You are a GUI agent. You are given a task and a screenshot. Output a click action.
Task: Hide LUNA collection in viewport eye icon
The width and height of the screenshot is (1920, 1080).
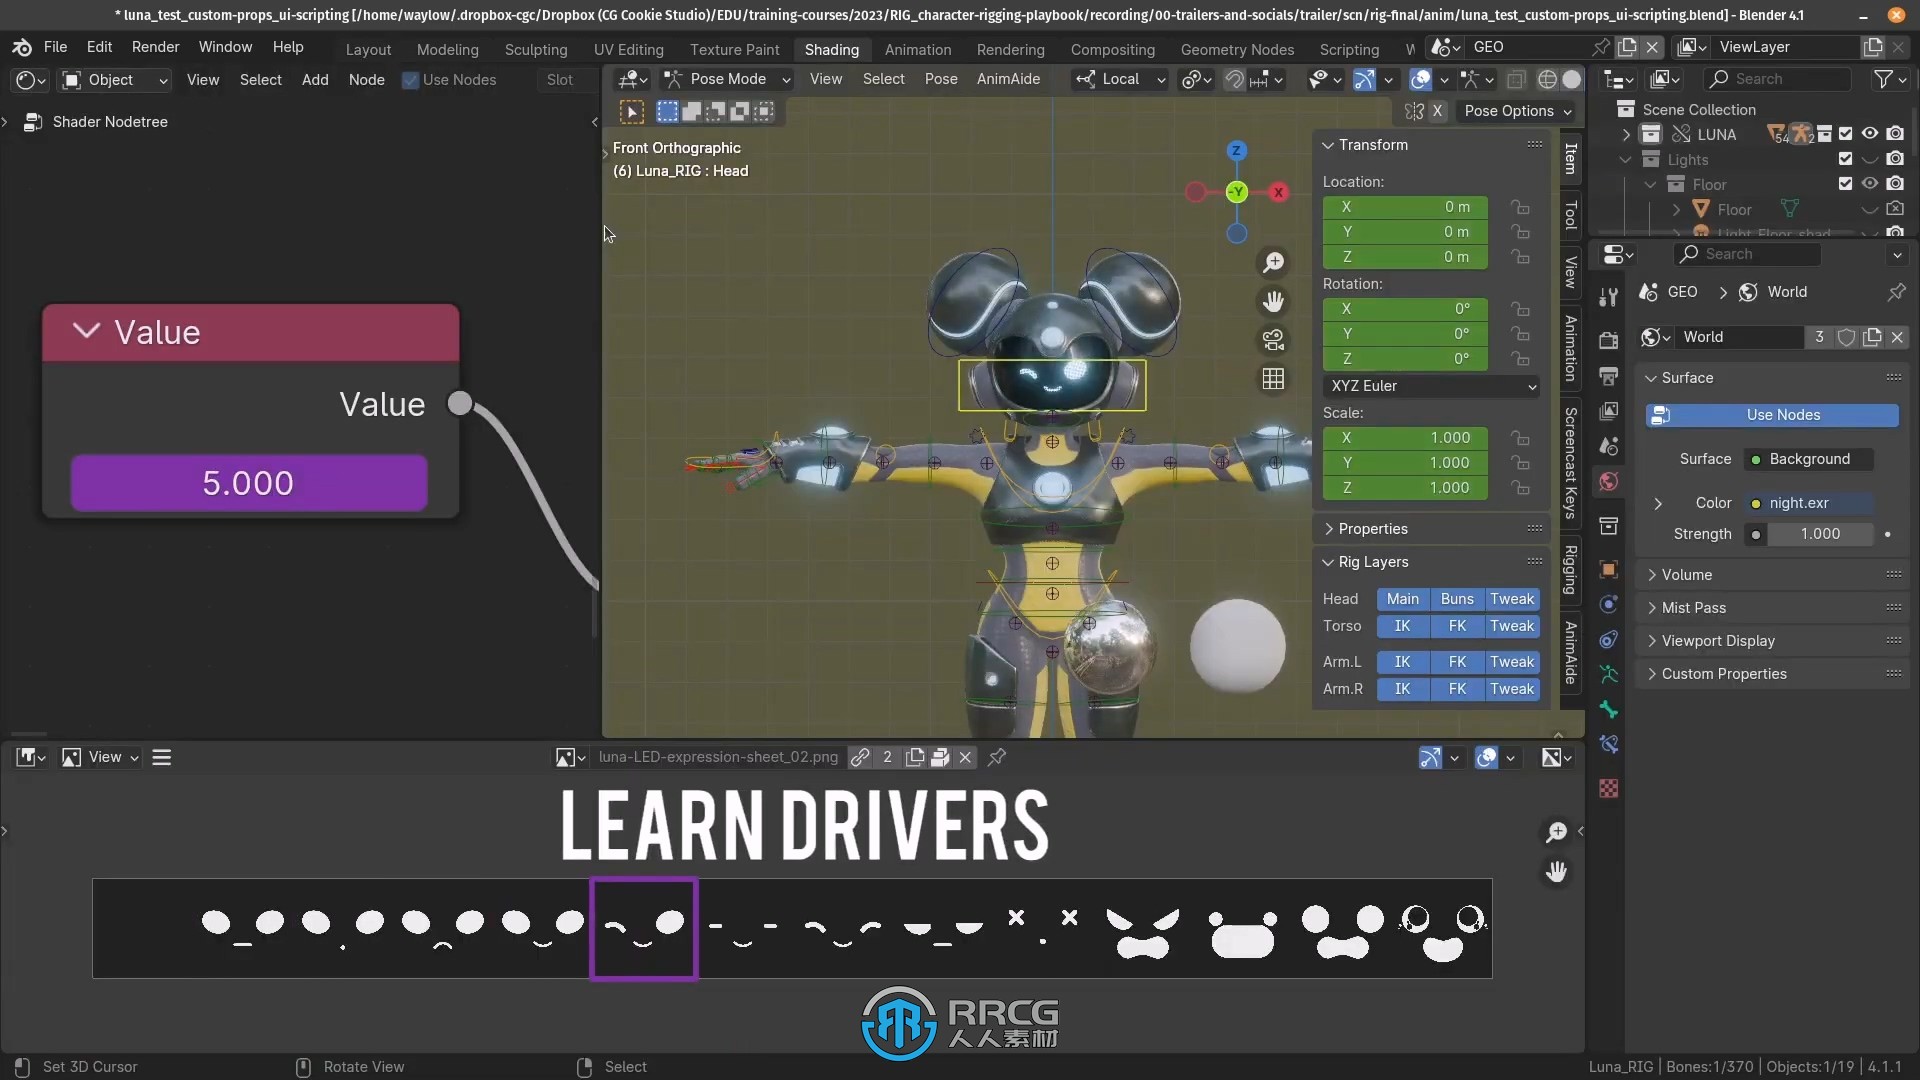[x=1870, y=133]
